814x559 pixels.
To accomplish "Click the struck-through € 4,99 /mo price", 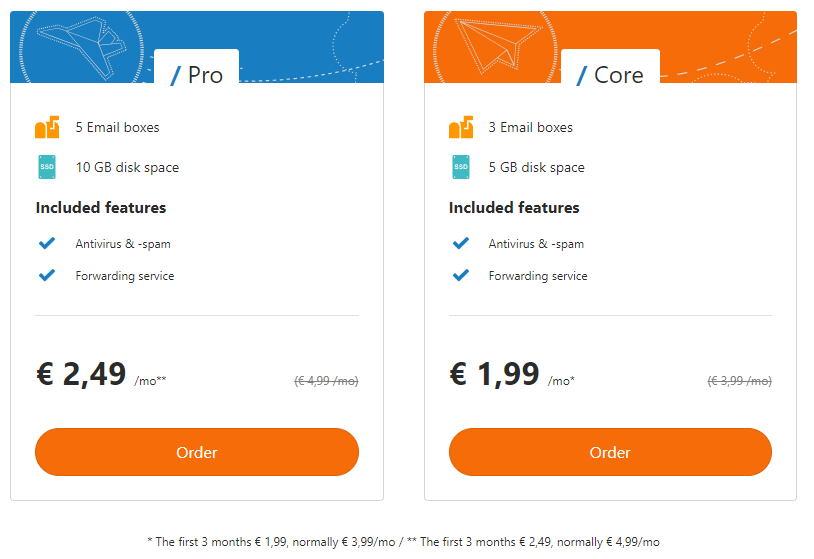I will (326, 381).
